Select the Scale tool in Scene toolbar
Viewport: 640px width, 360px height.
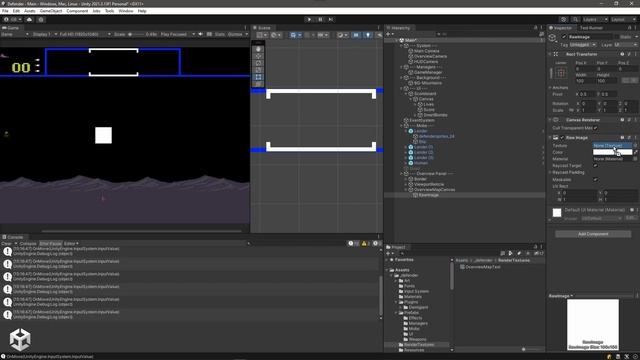tap(258, 70)
